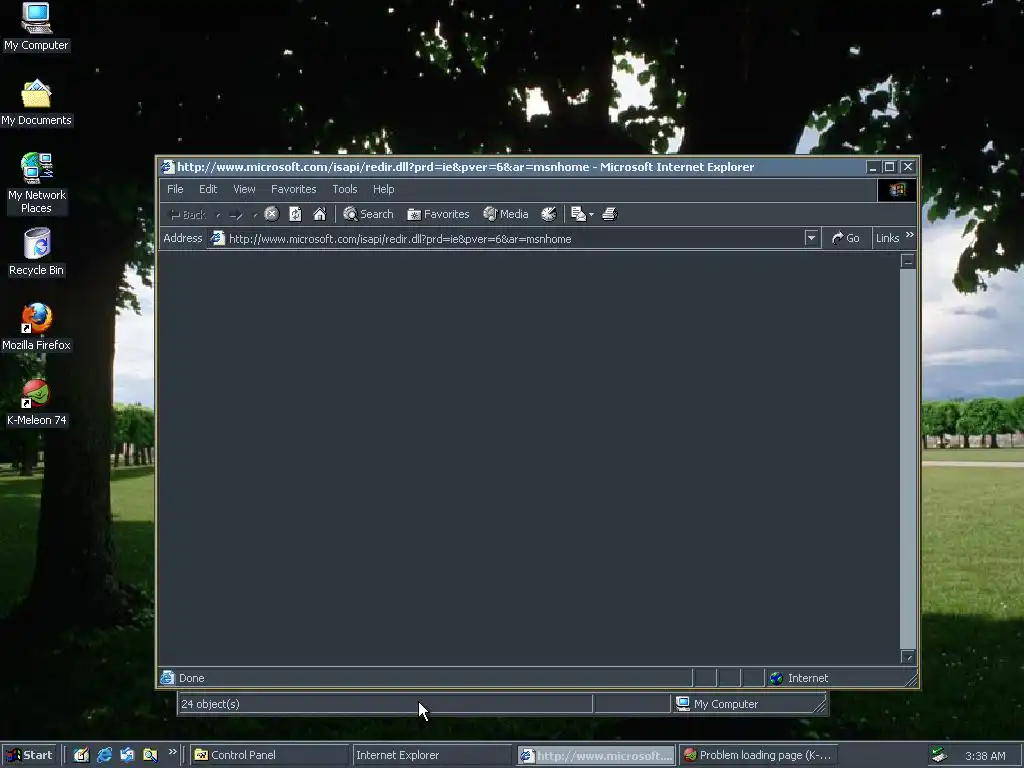Open the File menu
1024x768 pixels.
pyautogui.click(x=175, y=189)
